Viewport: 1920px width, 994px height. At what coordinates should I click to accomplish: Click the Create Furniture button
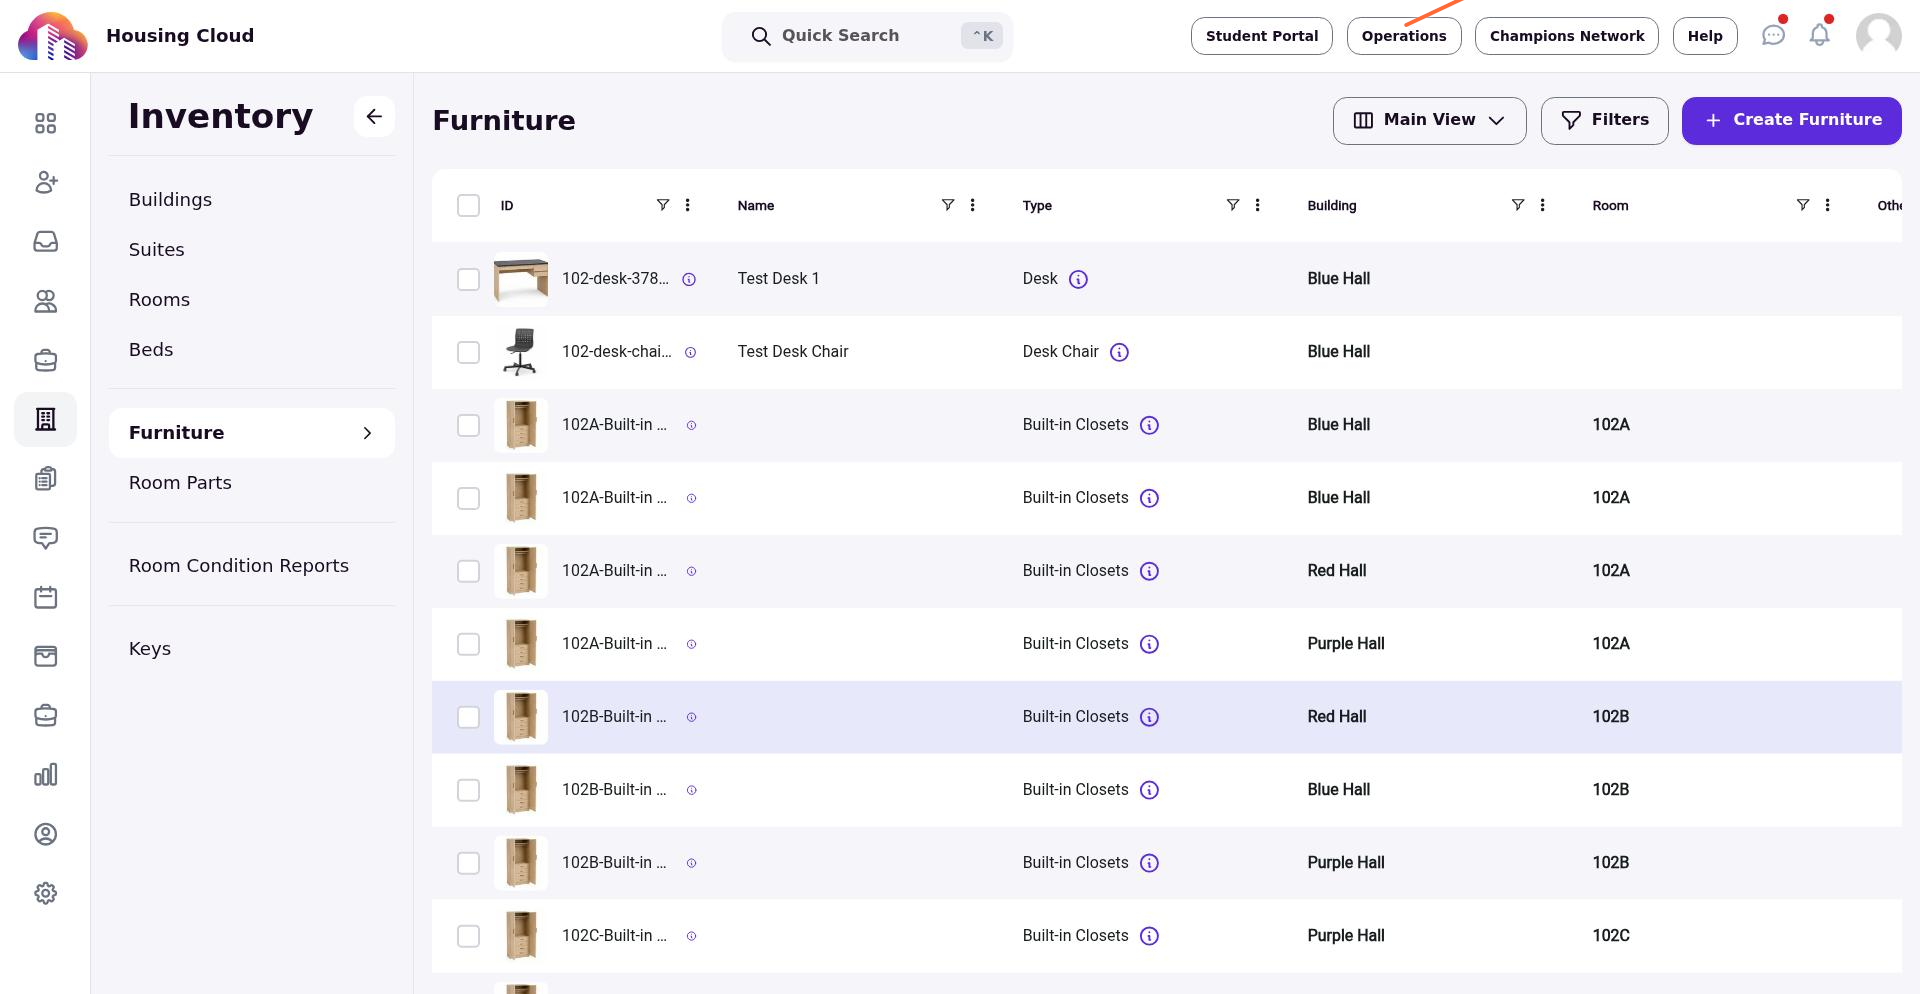coord(1791,121)
